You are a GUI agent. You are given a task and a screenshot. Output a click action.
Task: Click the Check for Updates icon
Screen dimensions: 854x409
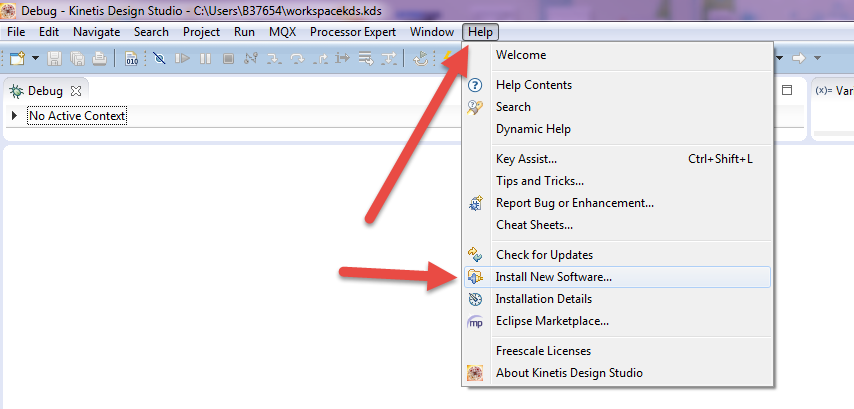click(475, 254)
